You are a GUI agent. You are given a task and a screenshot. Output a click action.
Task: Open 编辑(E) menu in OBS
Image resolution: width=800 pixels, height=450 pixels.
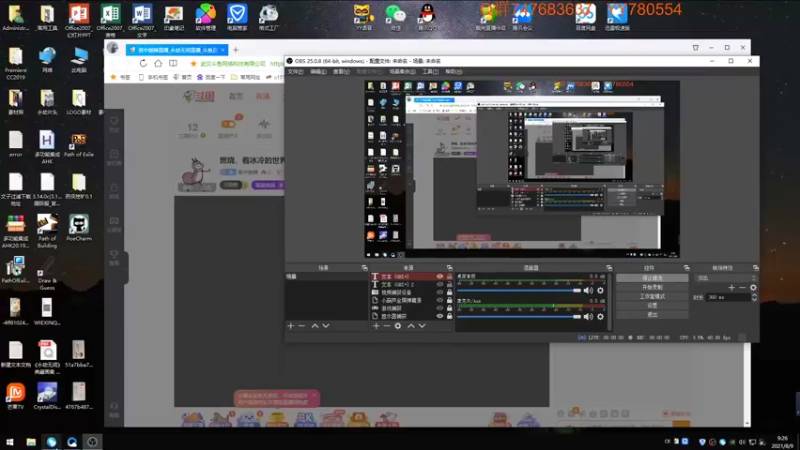click(318, 72)
